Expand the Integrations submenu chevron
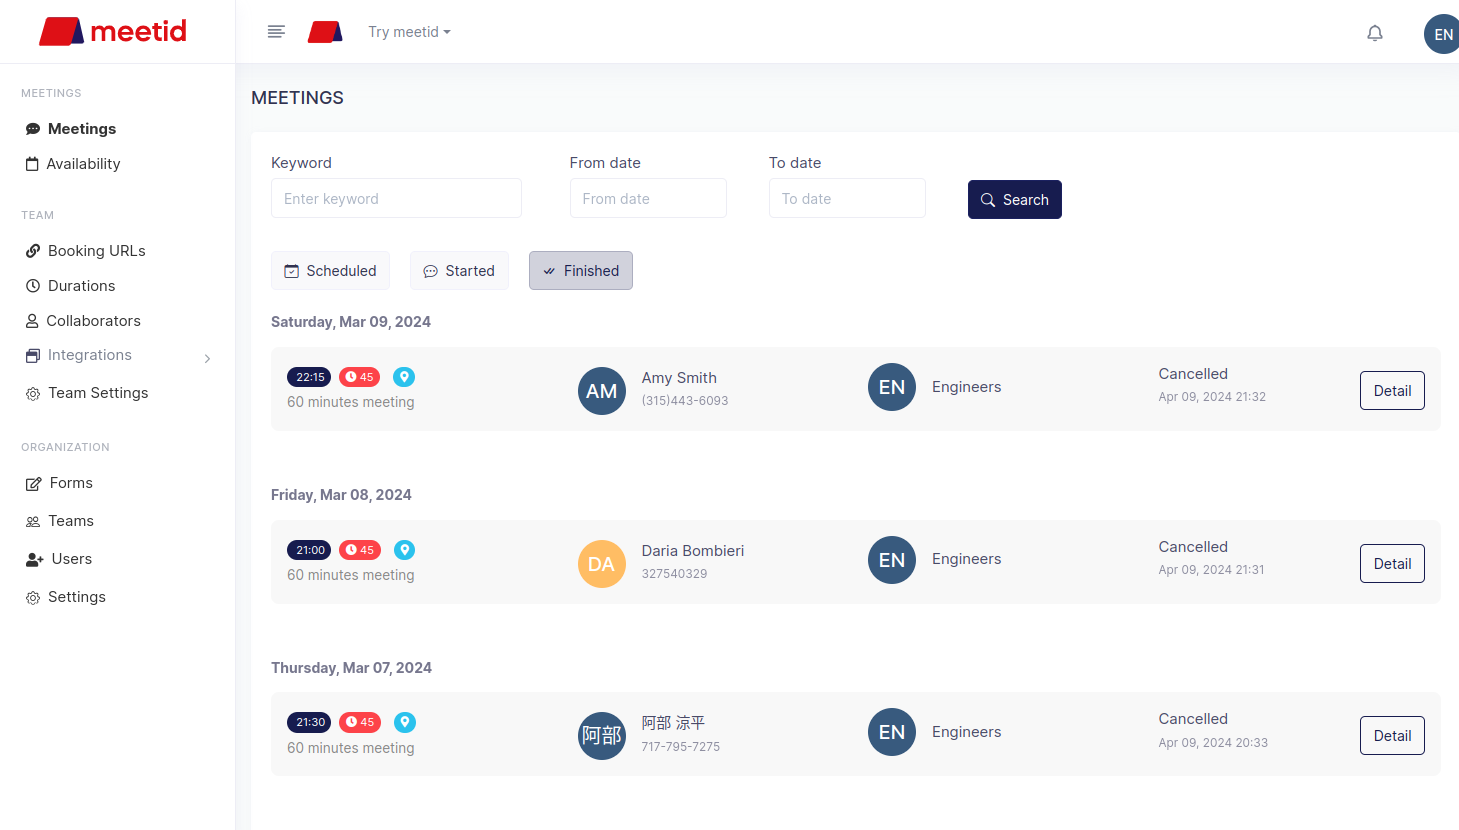 pos(207,358)
